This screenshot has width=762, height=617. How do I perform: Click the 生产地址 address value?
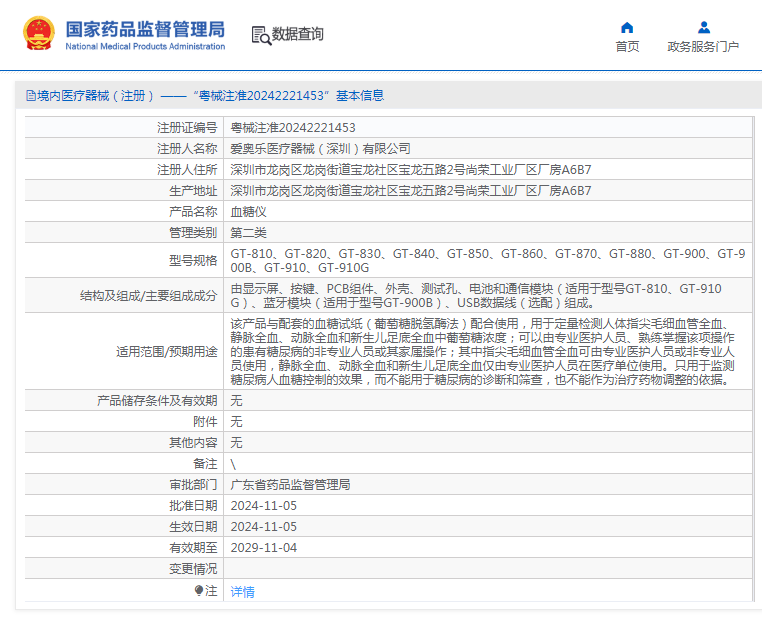[411, 190]
